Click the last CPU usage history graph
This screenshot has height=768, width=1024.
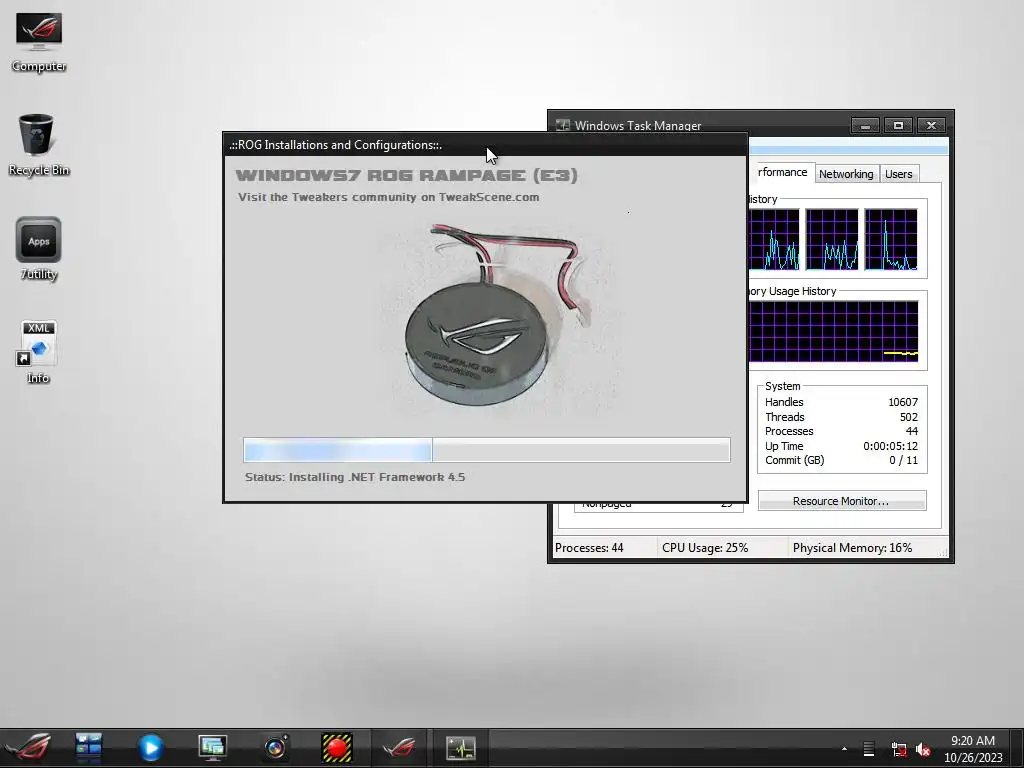pyautogui.click(x=891, y=239)
